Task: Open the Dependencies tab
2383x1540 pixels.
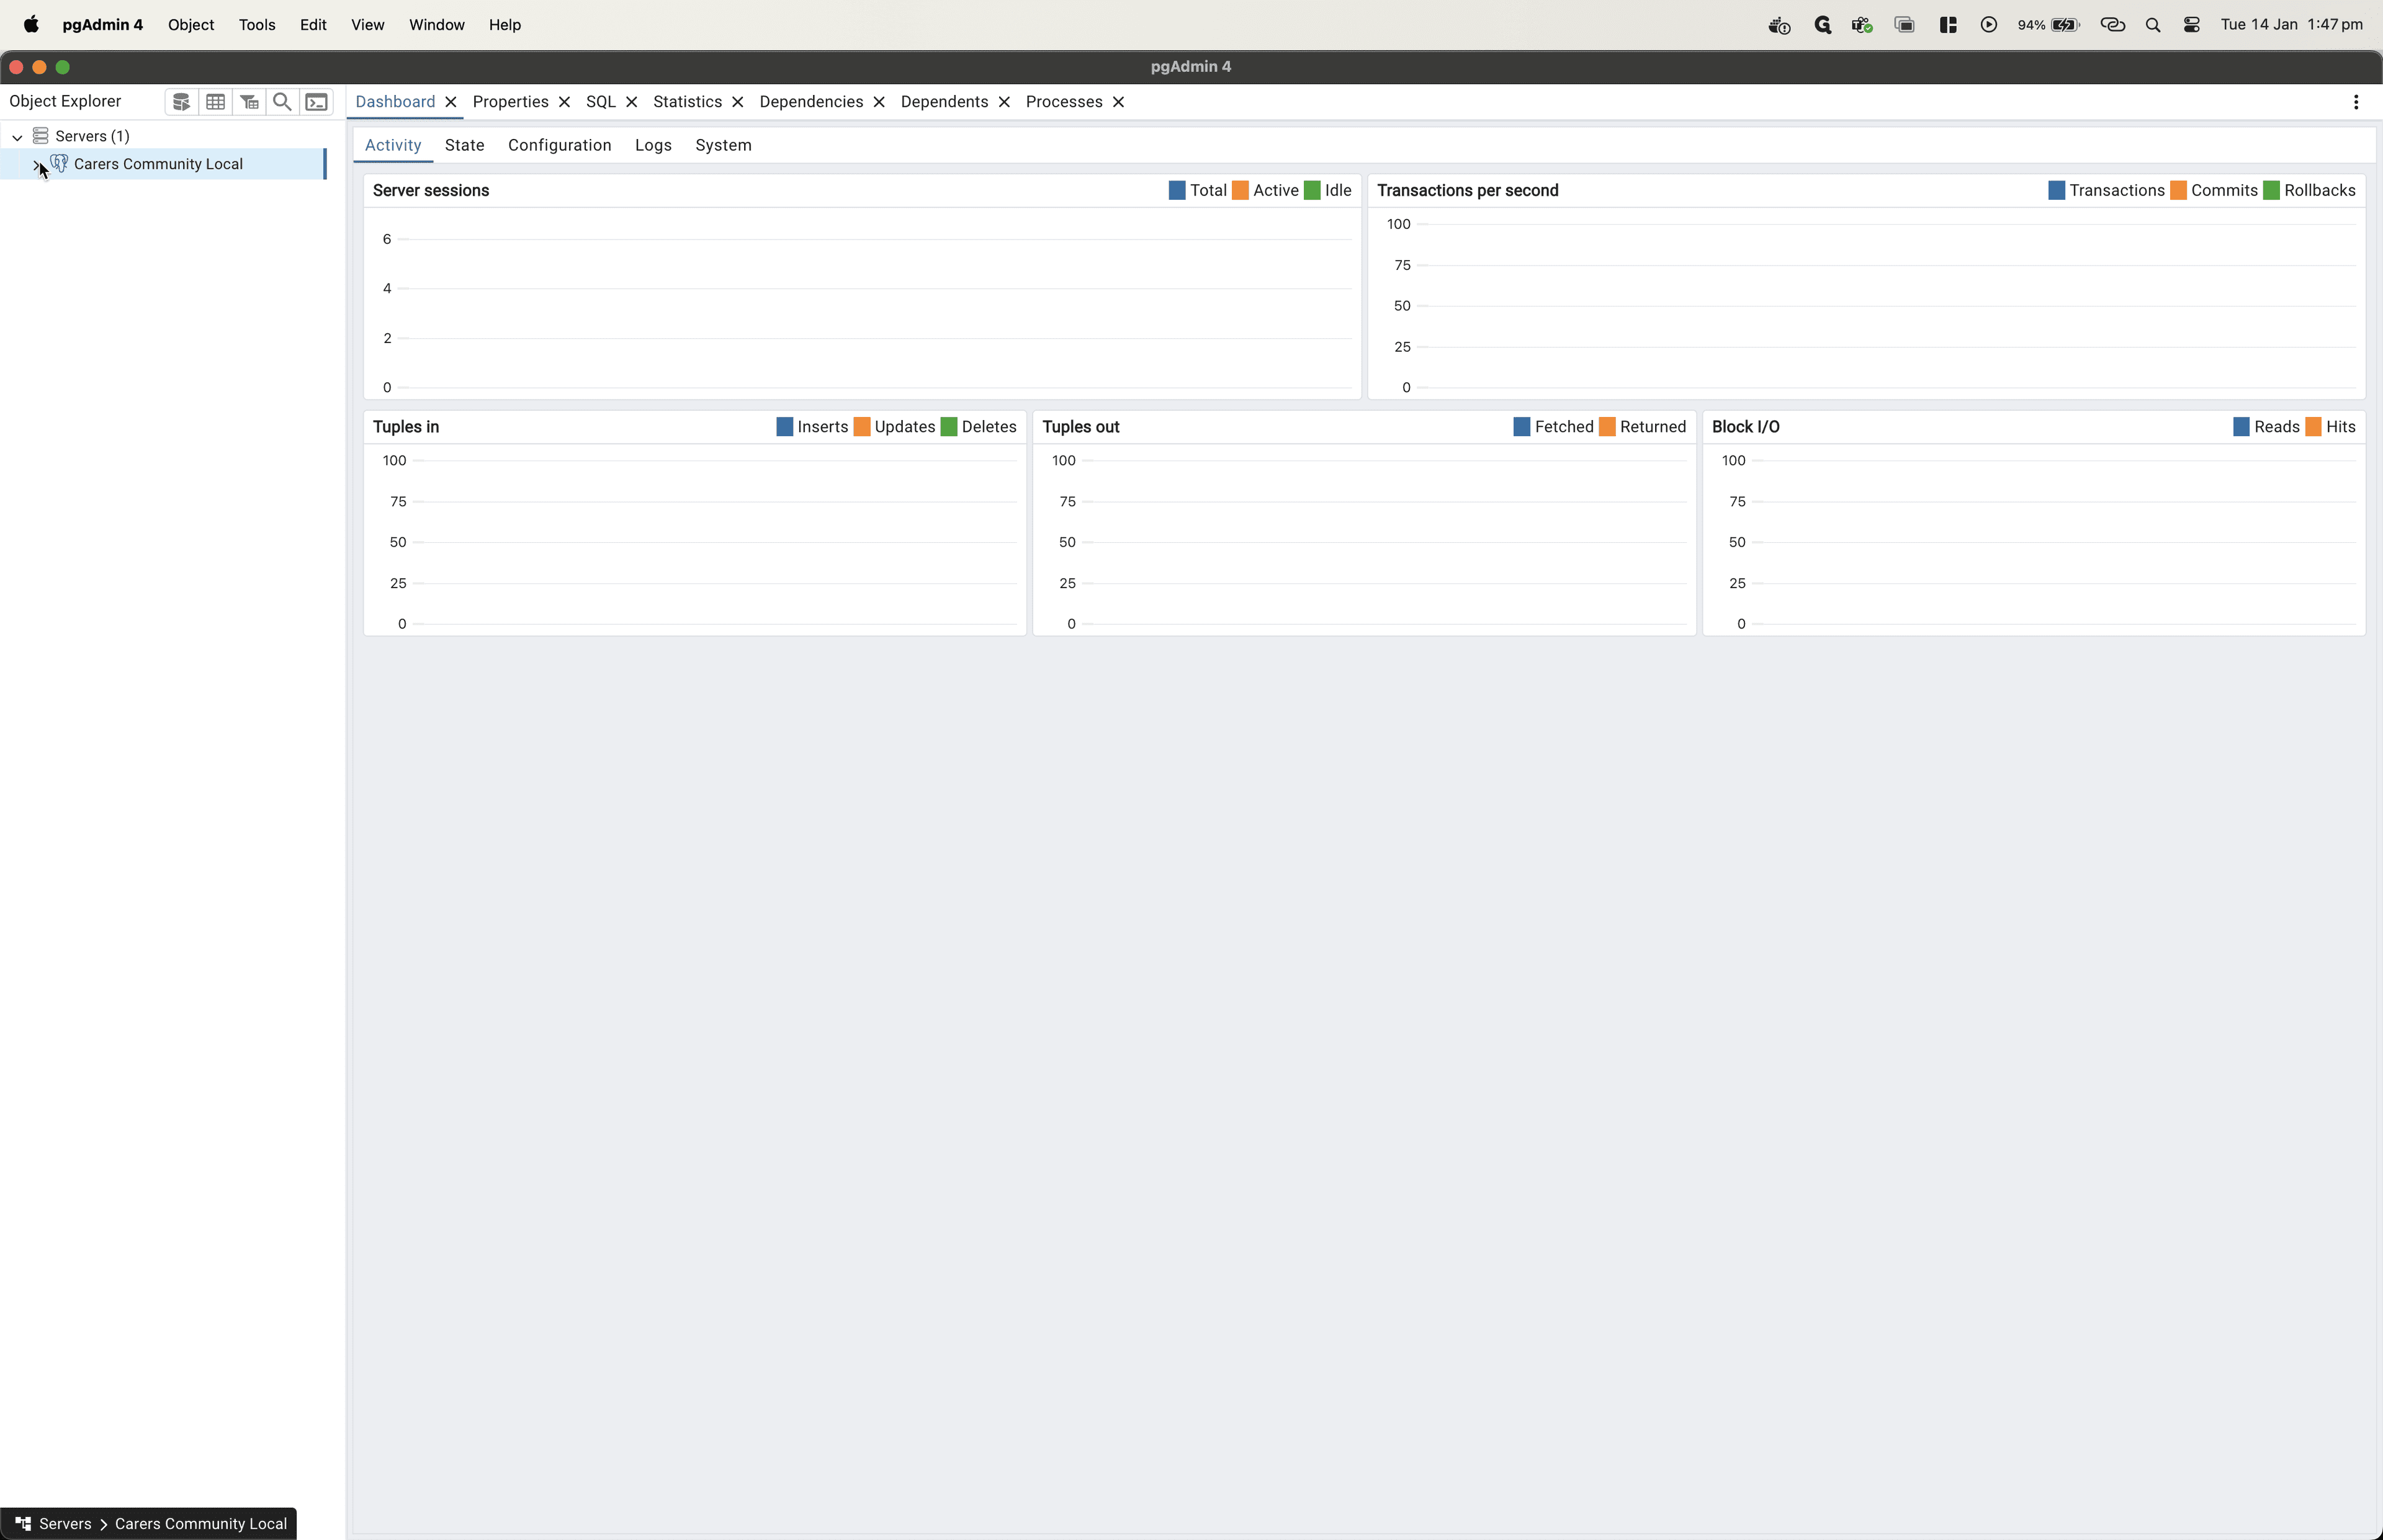Action: (x=811, y=102)
